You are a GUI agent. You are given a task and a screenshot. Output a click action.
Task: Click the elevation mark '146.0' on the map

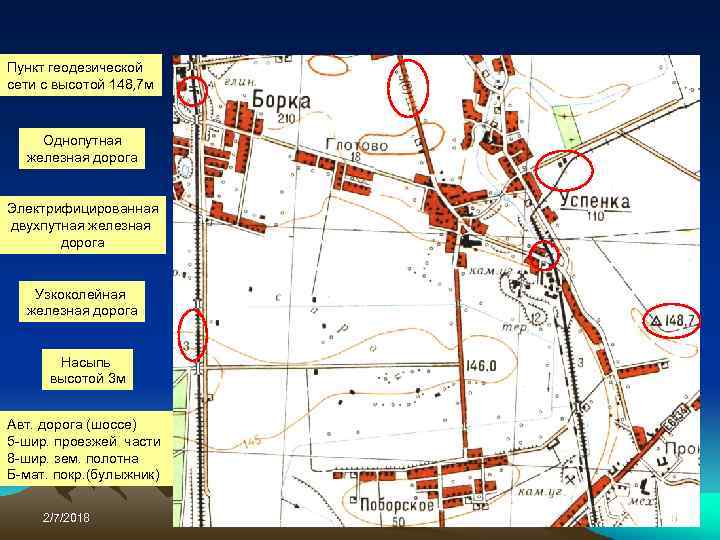[481, 366]
